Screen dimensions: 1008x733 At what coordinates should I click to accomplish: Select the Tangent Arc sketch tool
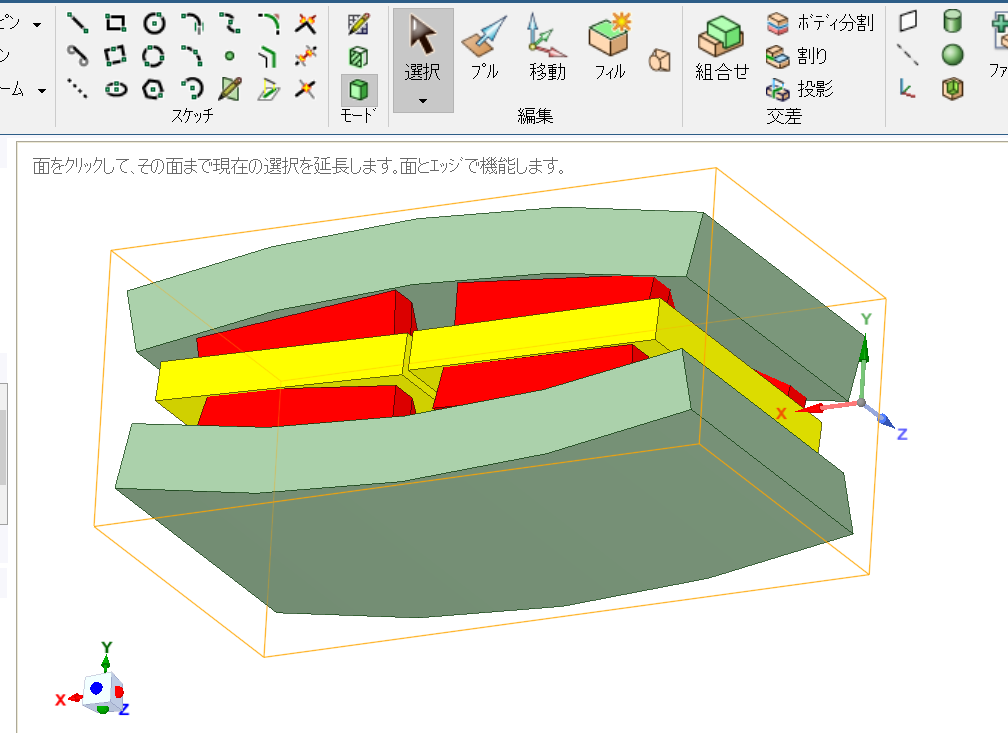pyautogui.click(x=192, y=23)
